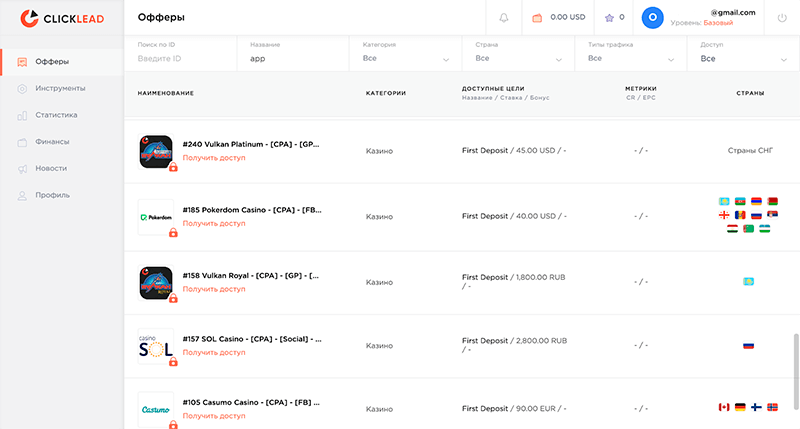Click the Название field containing app

tap(293, 54)
